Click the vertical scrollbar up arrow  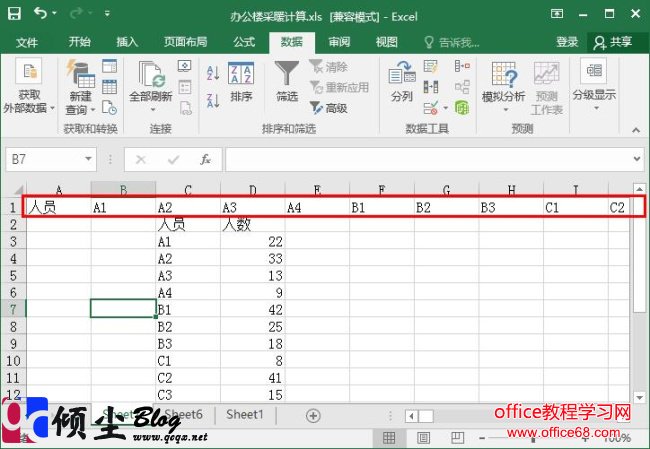[639, 189]
